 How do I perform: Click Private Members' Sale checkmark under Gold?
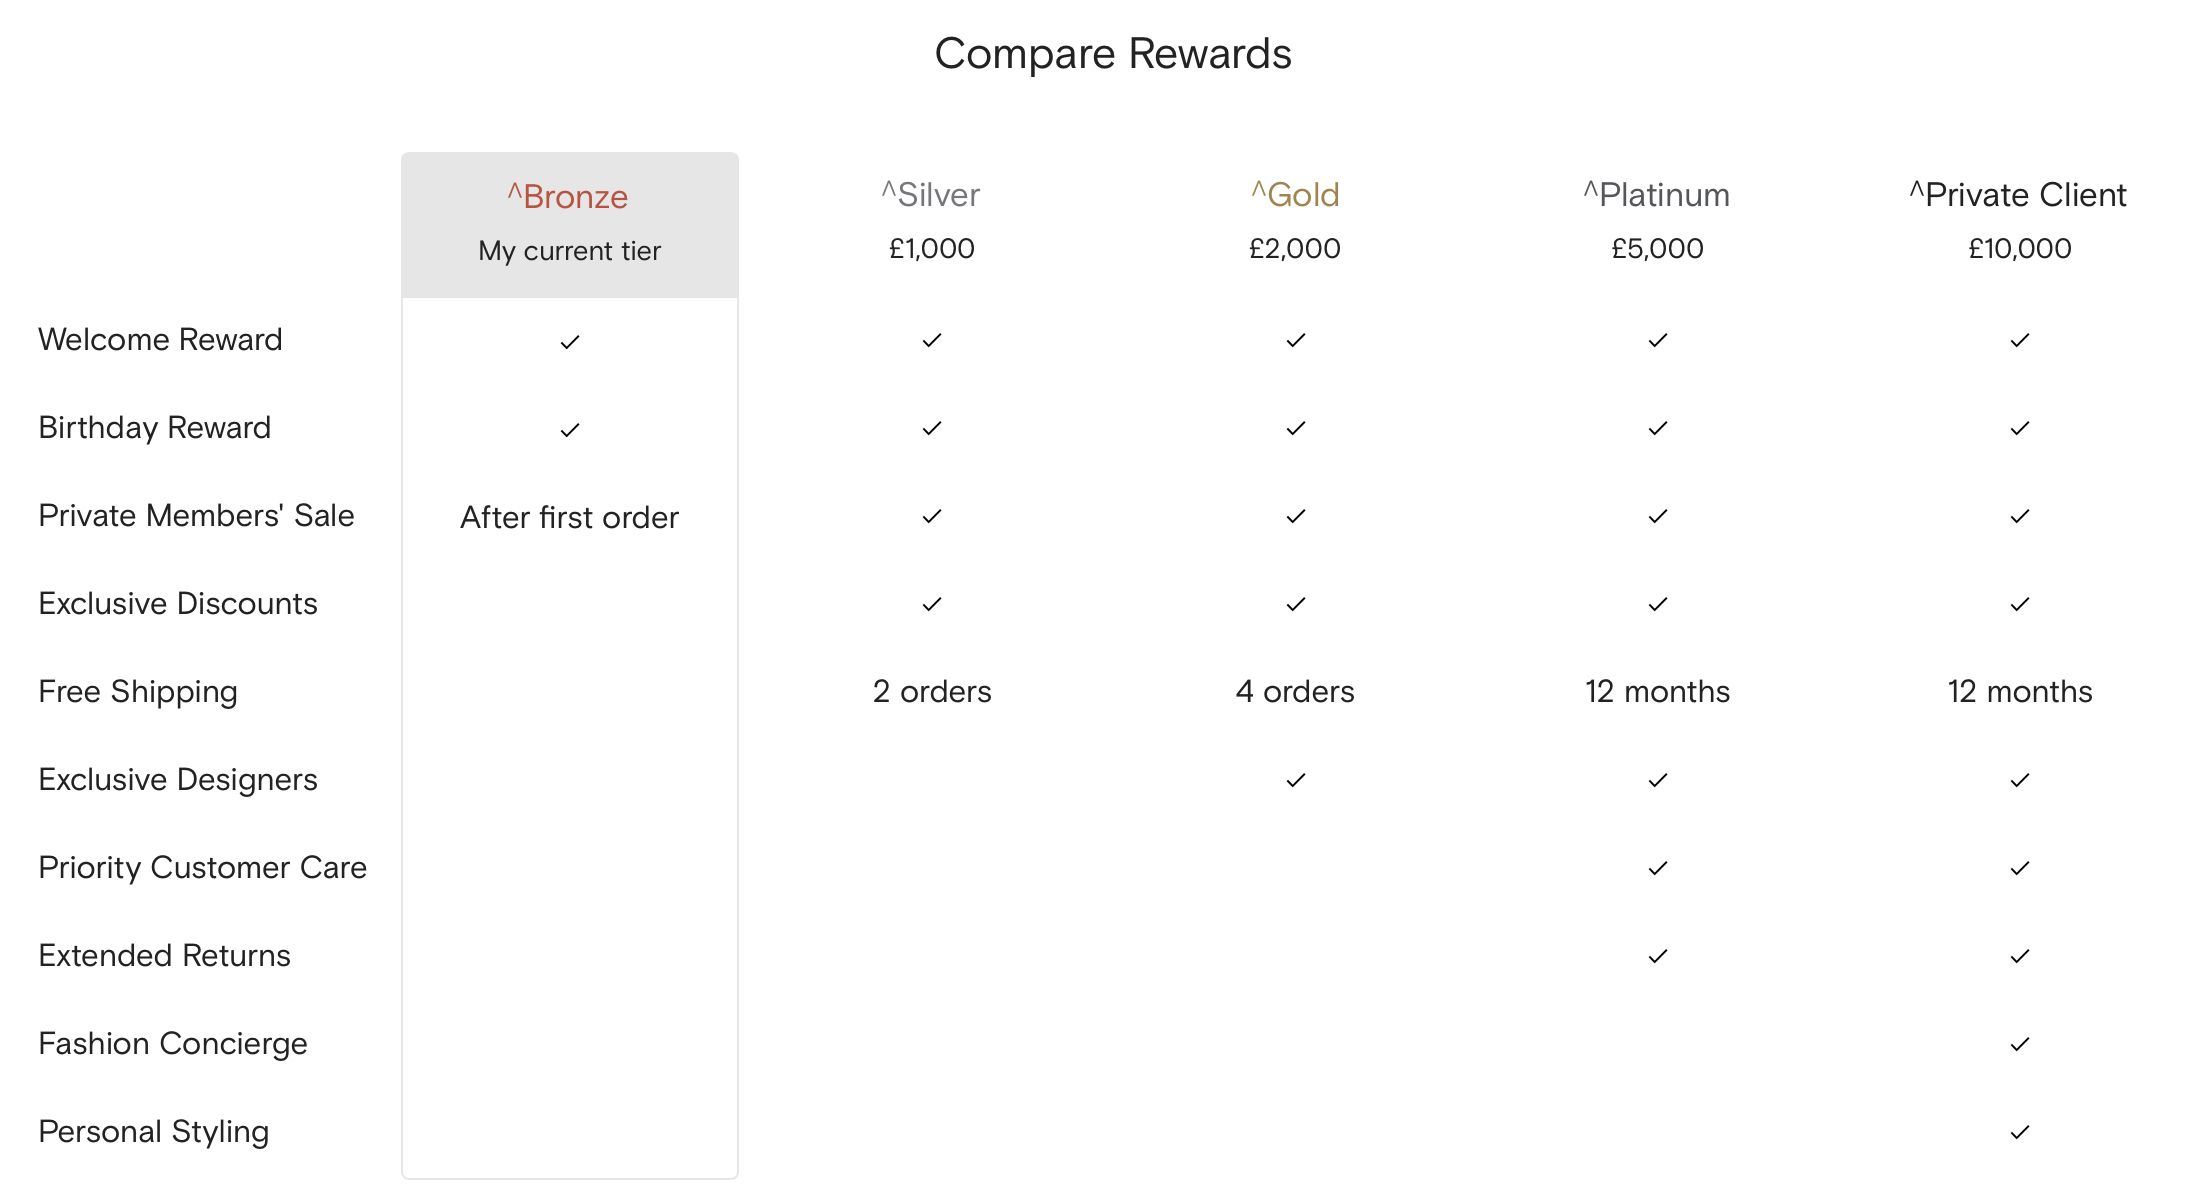pos(1296,516)
